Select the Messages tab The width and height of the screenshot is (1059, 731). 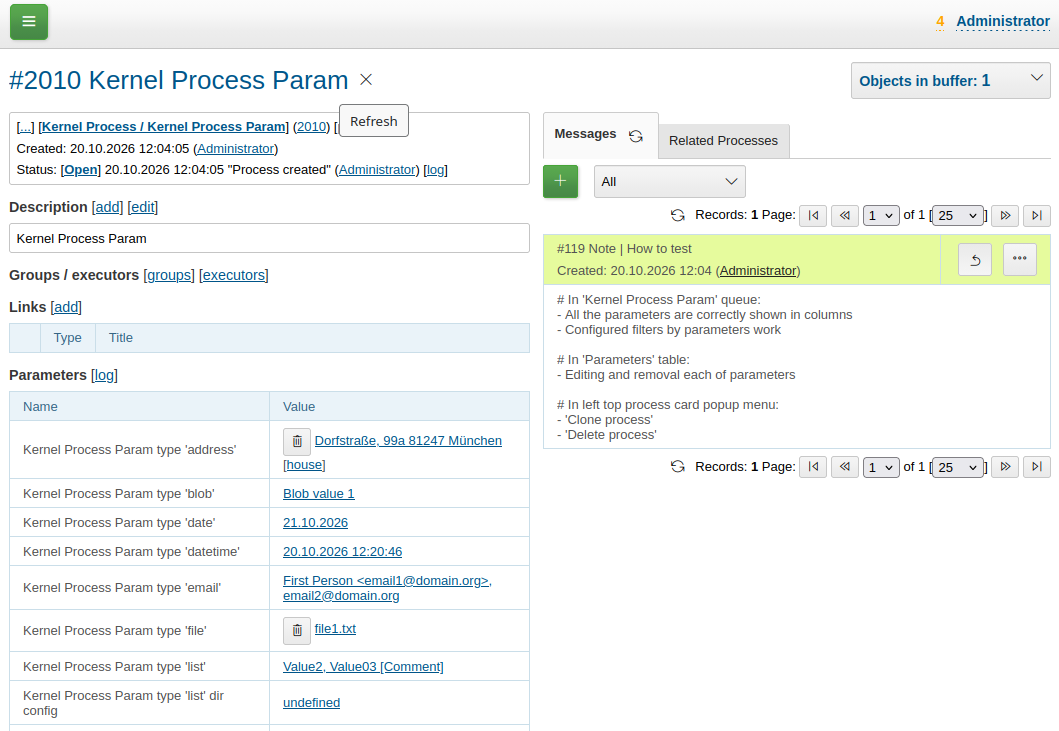pyautogui.click(x=586, y=134)
